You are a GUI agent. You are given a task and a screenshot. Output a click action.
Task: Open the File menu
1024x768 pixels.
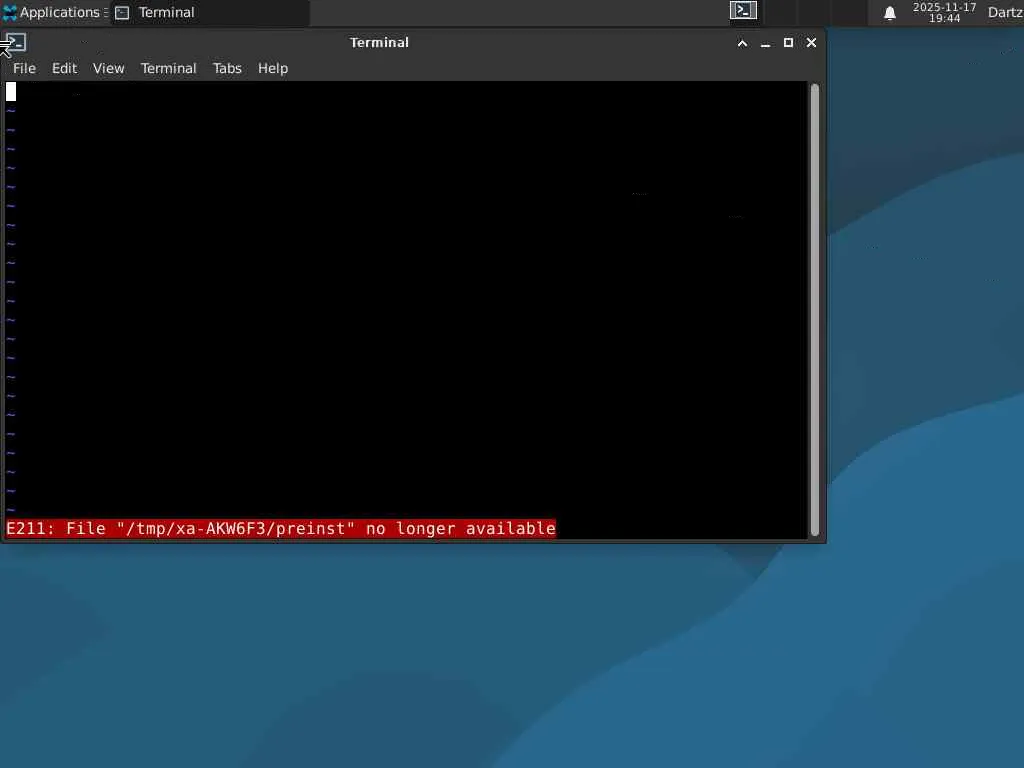pyautogui.click(x=24, y=69)
